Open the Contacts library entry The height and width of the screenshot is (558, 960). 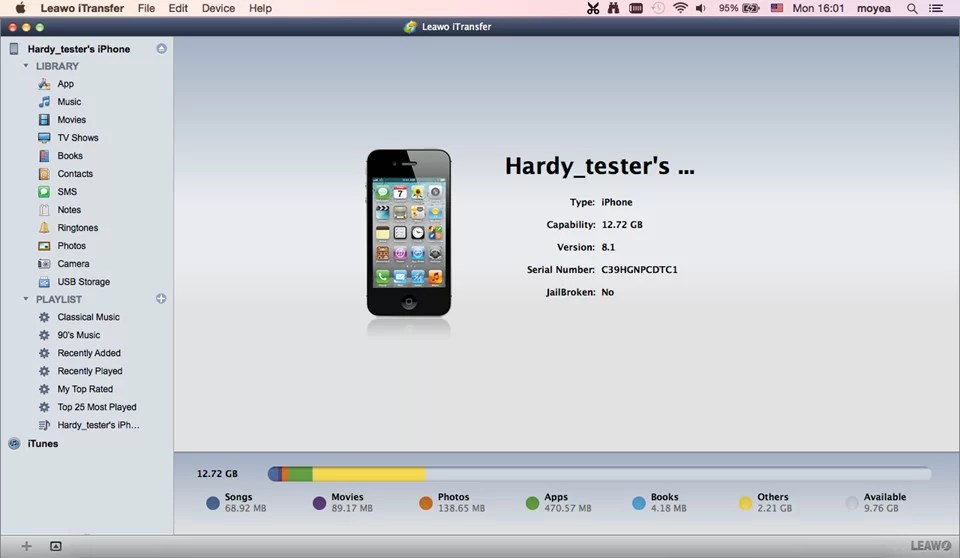pyautogui.click(x=75, y=174)
